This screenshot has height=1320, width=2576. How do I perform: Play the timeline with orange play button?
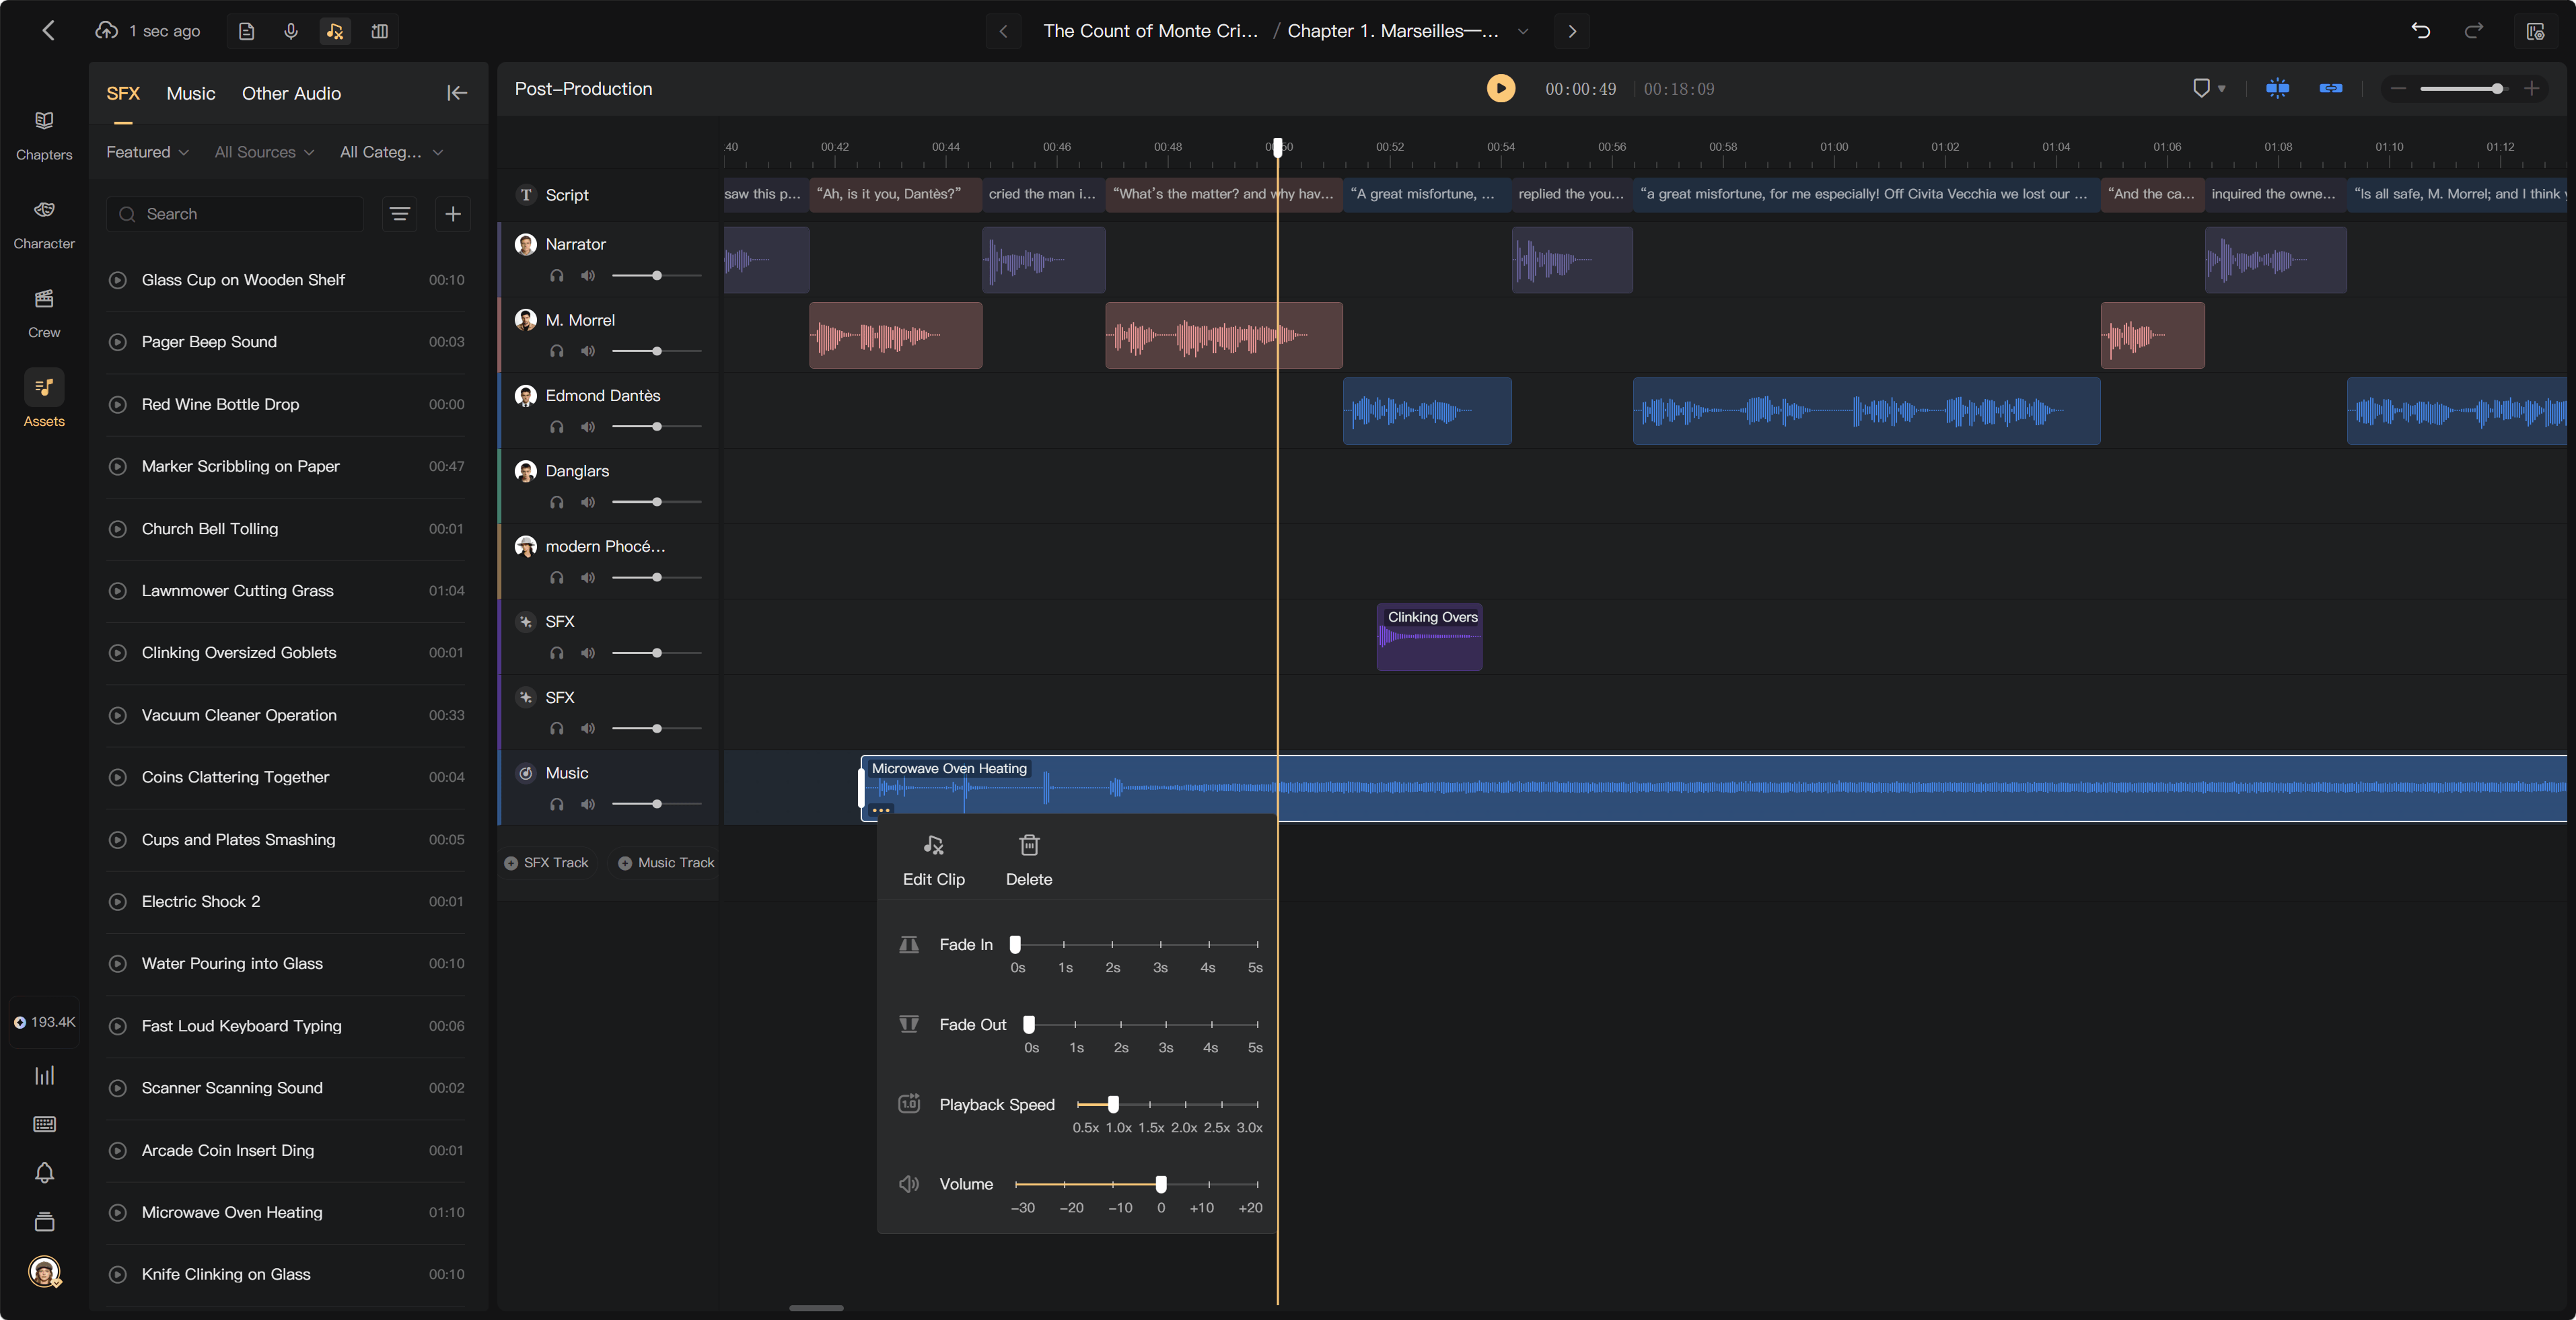(1500, 88)
